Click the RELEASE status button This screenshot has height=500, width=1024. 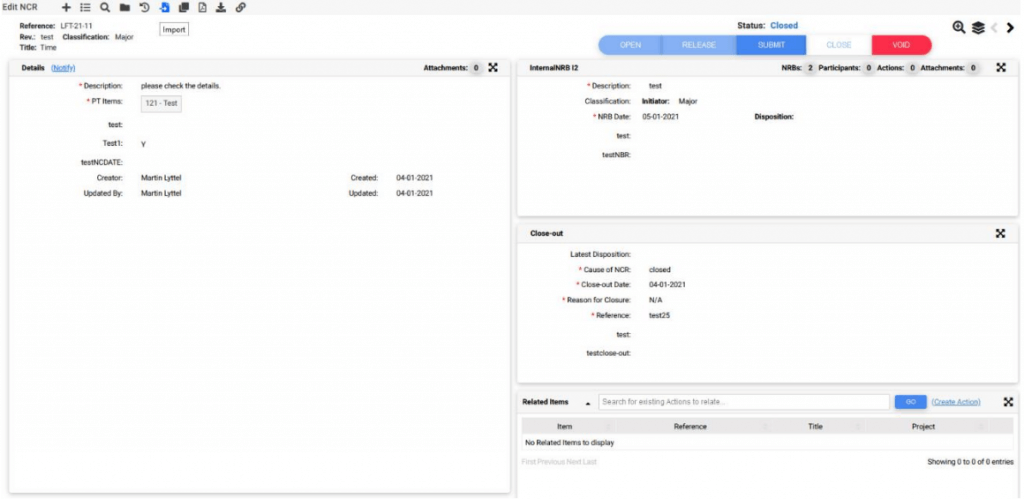[x=699, y=45]
